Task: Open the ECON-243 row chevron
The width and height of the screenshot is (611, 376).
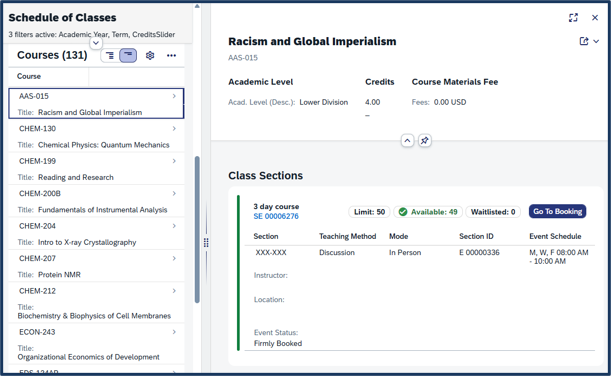Action: (174, 332)
